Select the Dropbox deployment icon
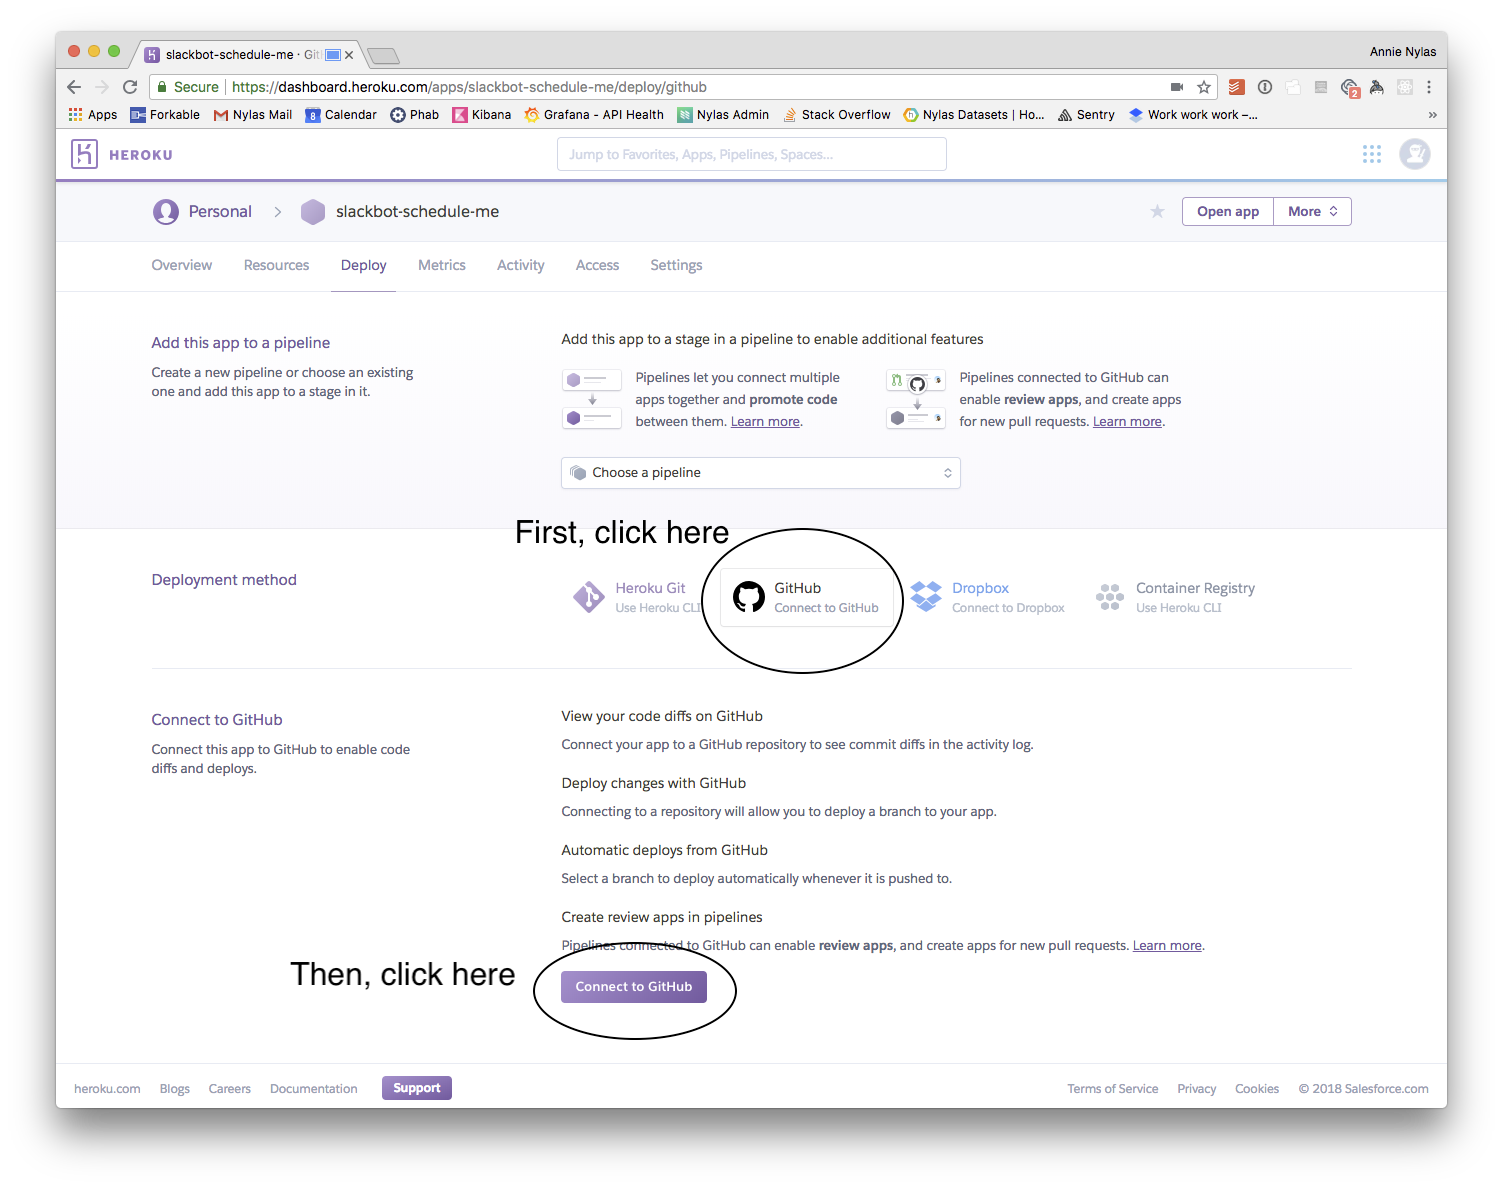The height and width of the screenshot is (1188, 1503). pos(926,597)
